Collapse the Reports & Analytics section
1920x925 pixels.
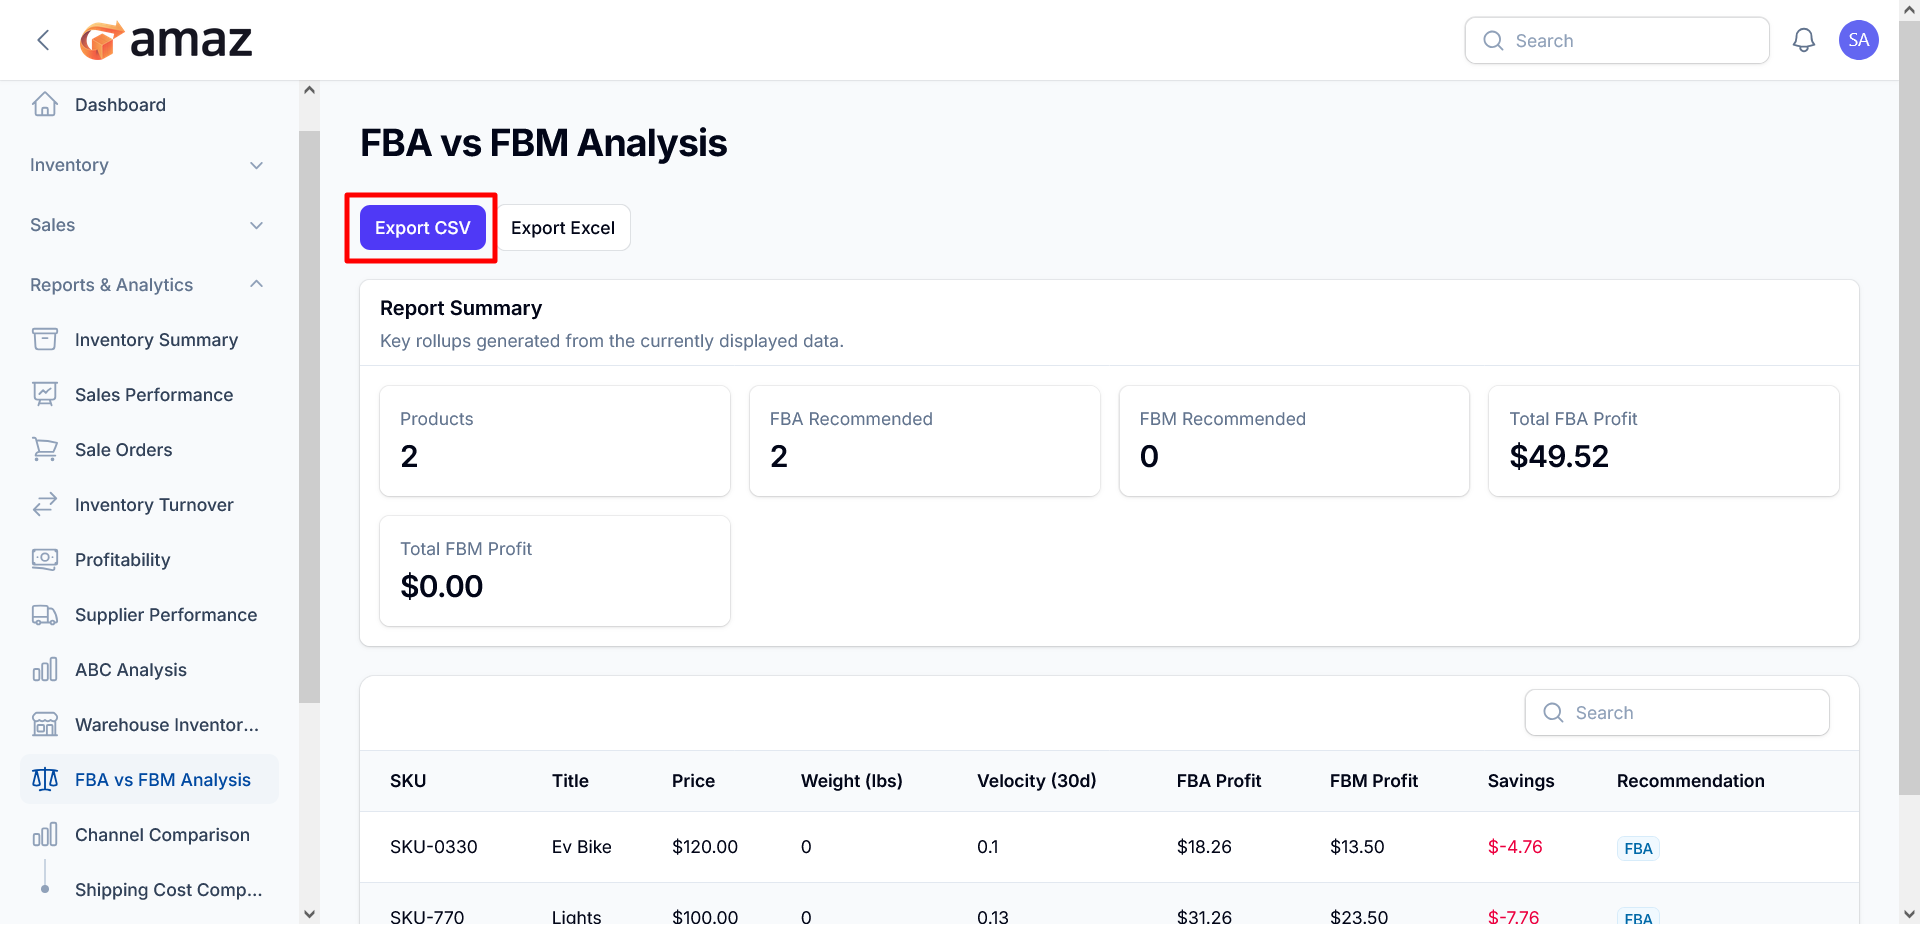149,285
